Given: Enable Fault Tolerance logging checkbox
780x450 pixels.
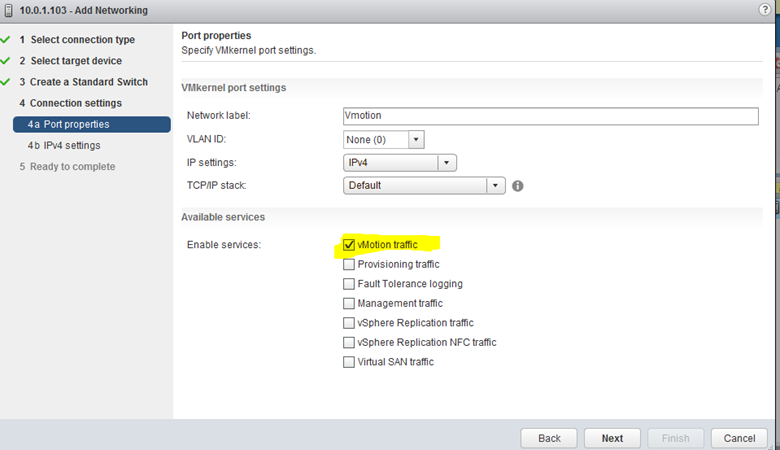Looking at the screenshot, I should (349, 284).
